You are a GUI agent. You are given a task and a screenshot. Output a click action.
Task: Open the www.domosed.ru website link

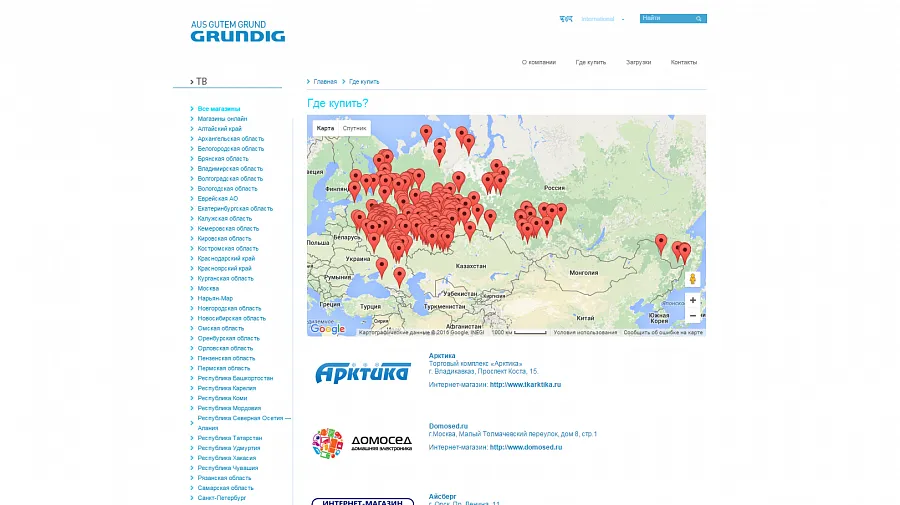526,447
